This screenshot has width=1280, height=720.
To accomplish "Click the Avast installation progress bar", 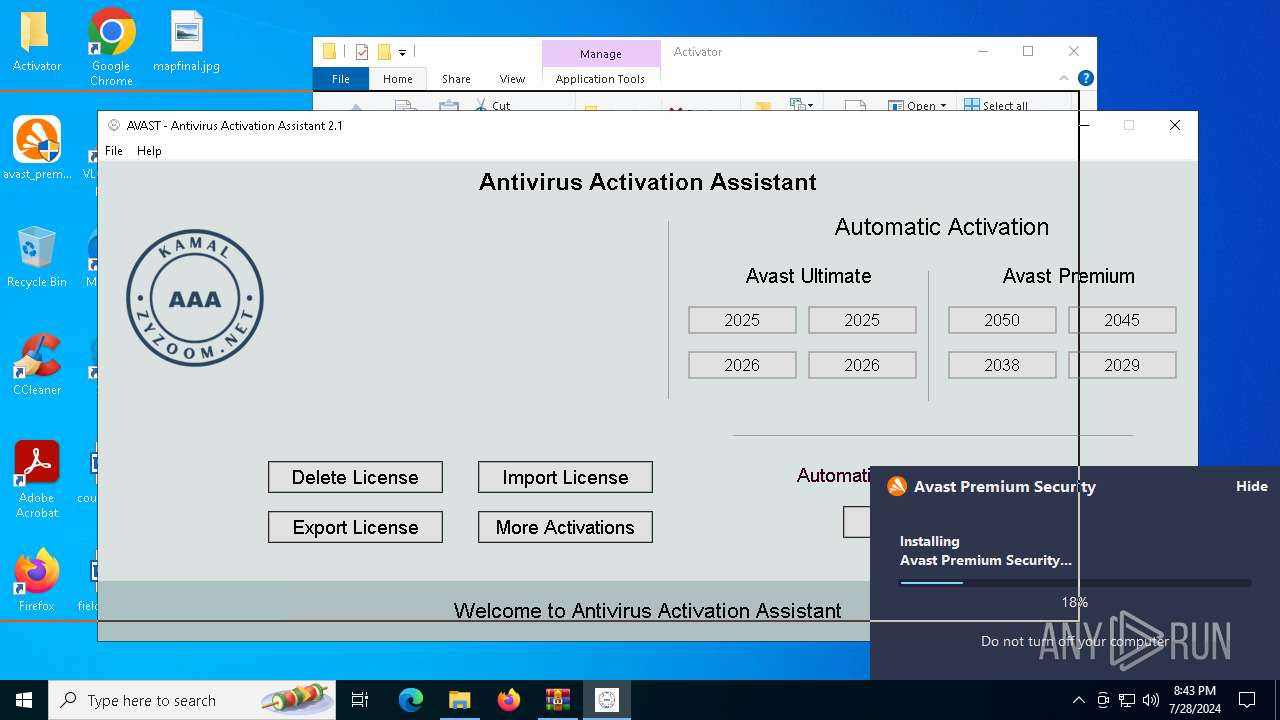I will pos(1075,583).
